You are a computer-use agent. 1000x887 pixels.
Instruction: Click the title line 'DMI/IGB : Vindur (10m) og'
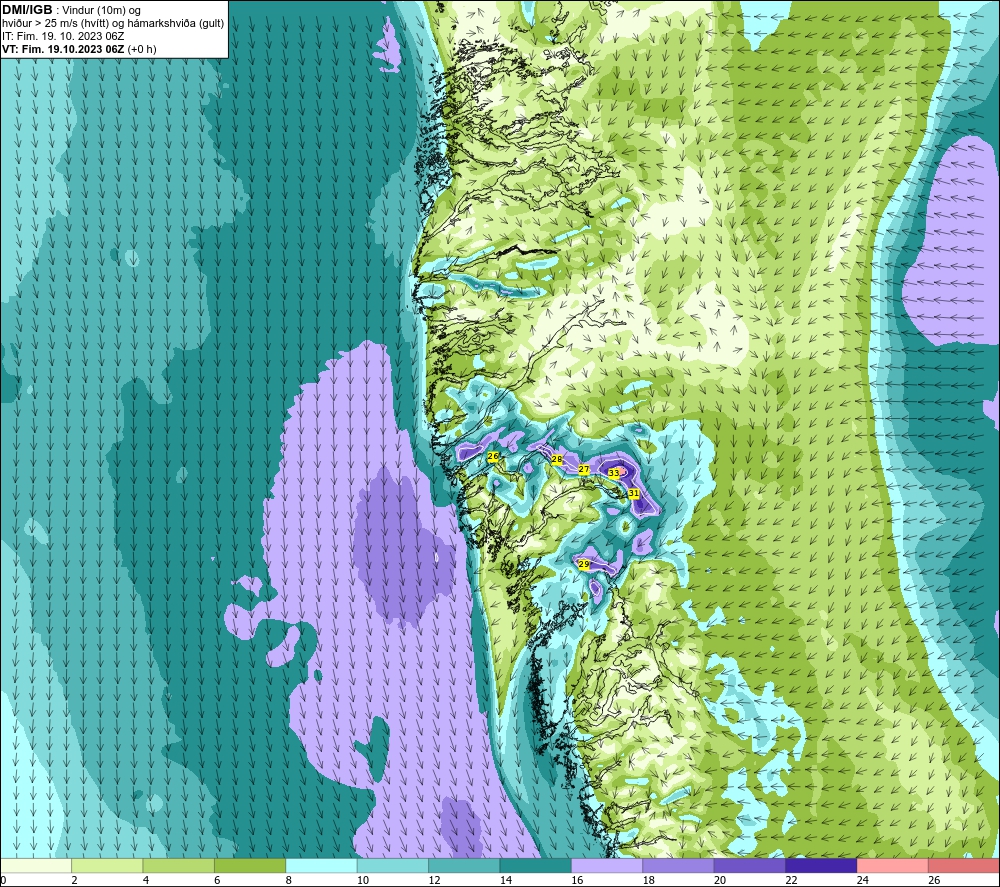coord(71,10)
